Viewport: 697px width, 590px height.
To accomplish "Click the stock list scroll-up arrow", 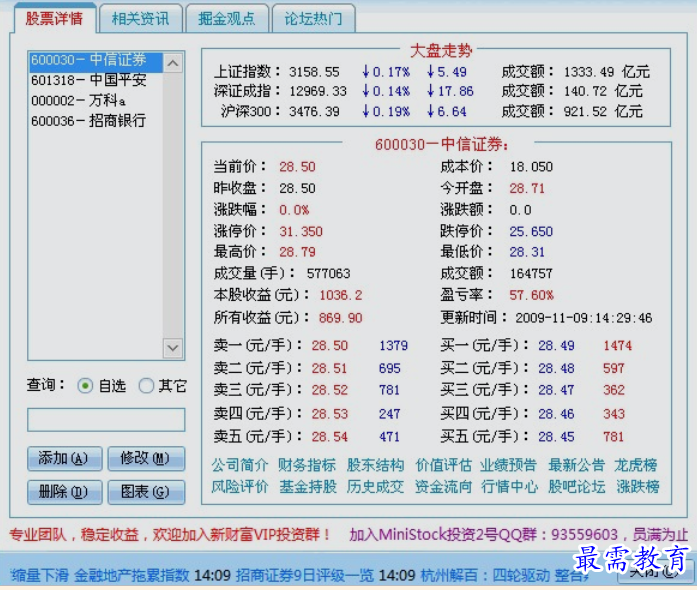I will (173, 63).
